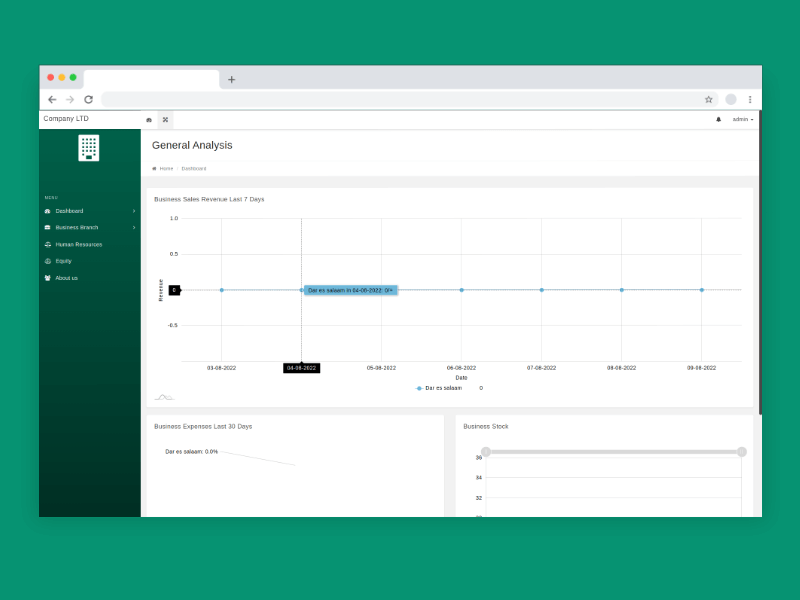Screen dimensions: 800x600
Task: Click the right handle of the Business Stock slider
Action: click(x=741, y=452)
